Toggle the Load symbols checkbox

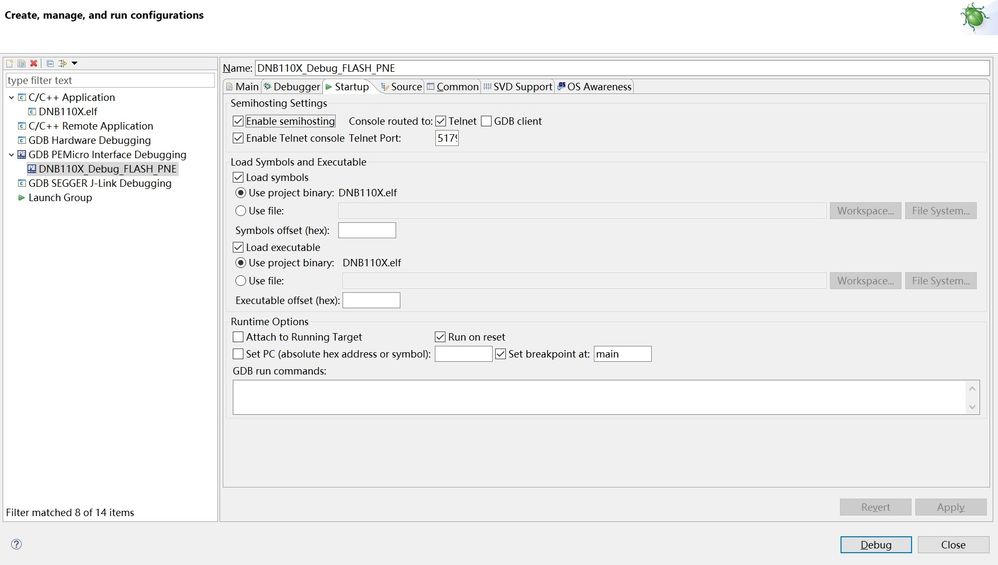238,178
